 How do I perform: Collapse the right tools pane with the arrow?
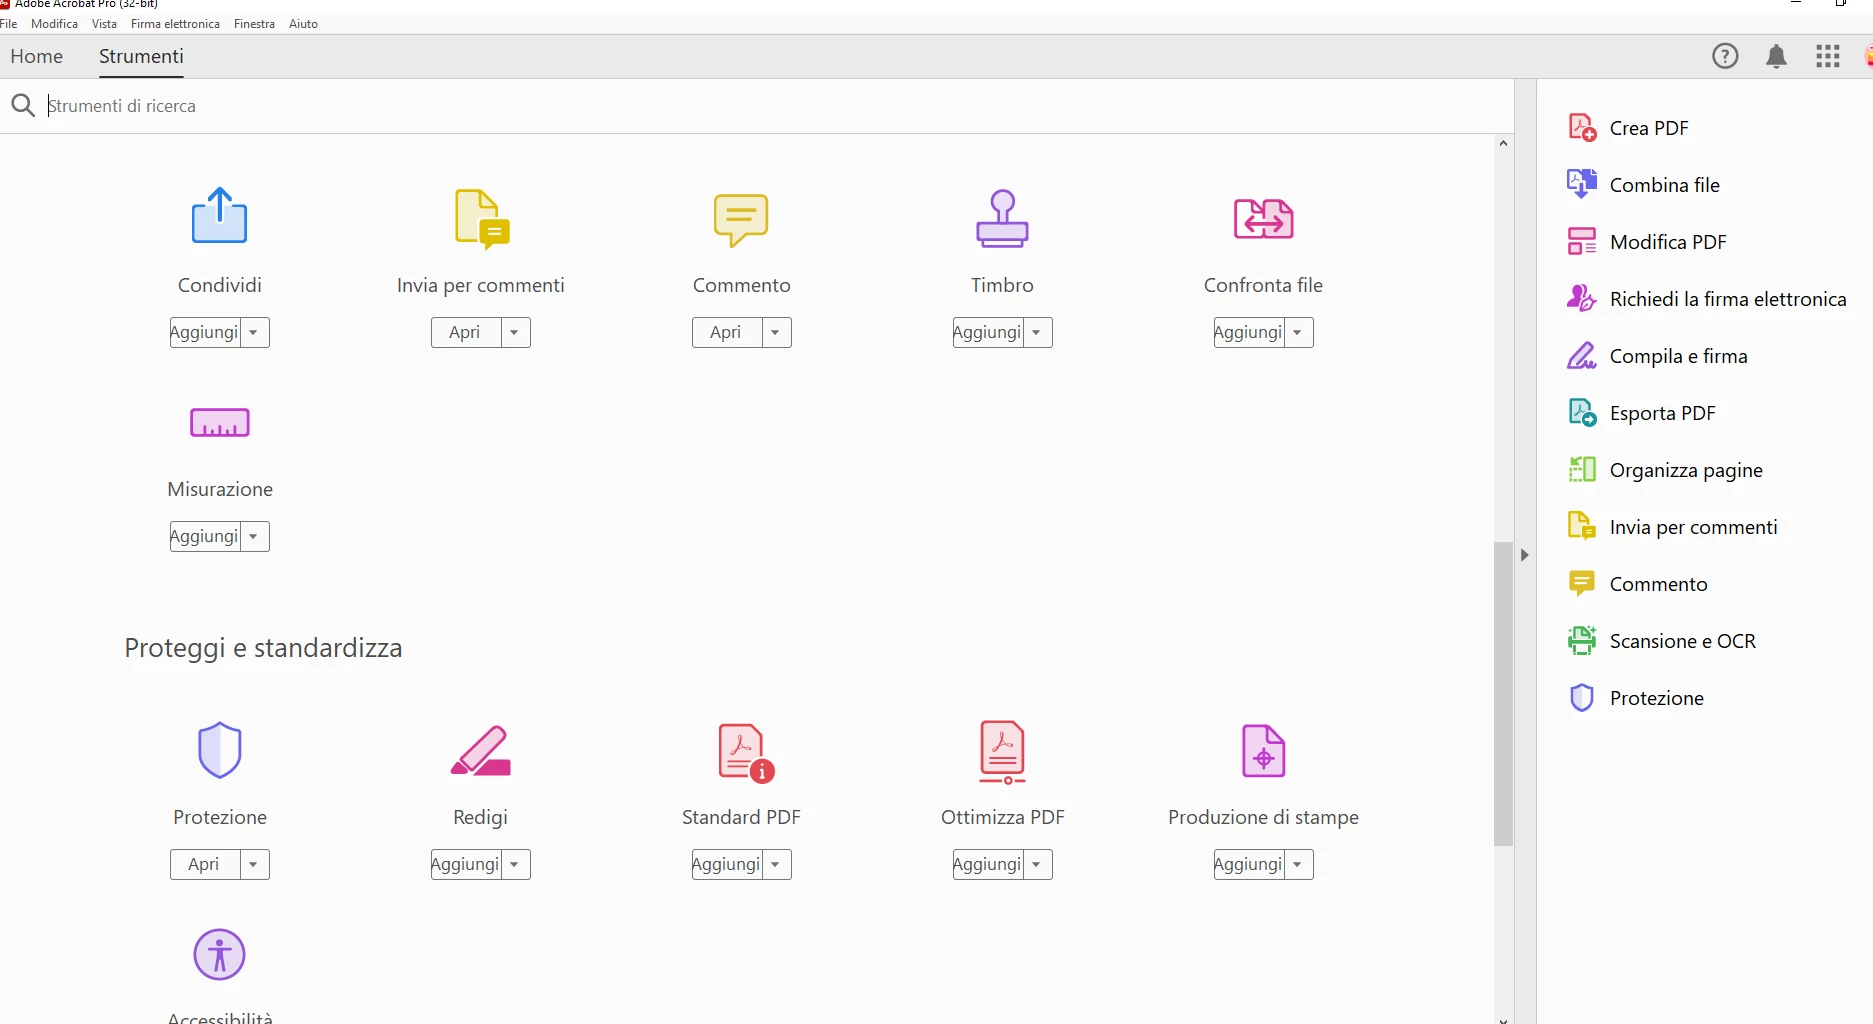click(x=1524, y=555)
